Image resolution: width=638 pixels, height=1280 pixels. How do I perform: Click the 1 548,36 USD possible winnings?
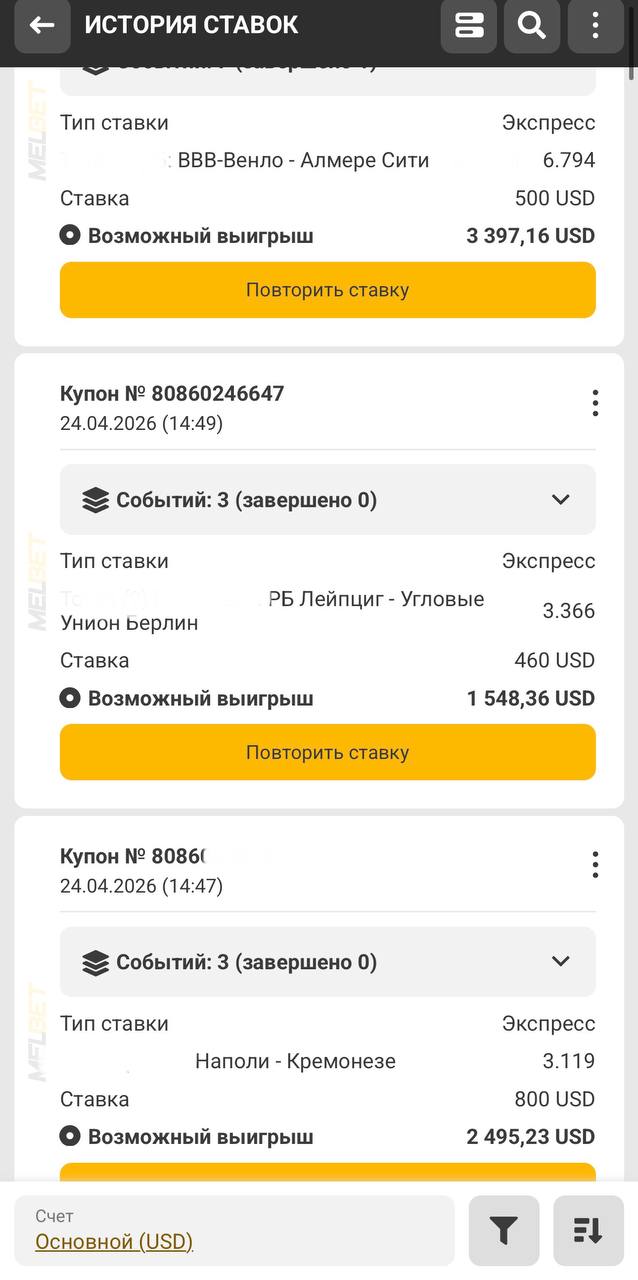[x=530, y=698]
